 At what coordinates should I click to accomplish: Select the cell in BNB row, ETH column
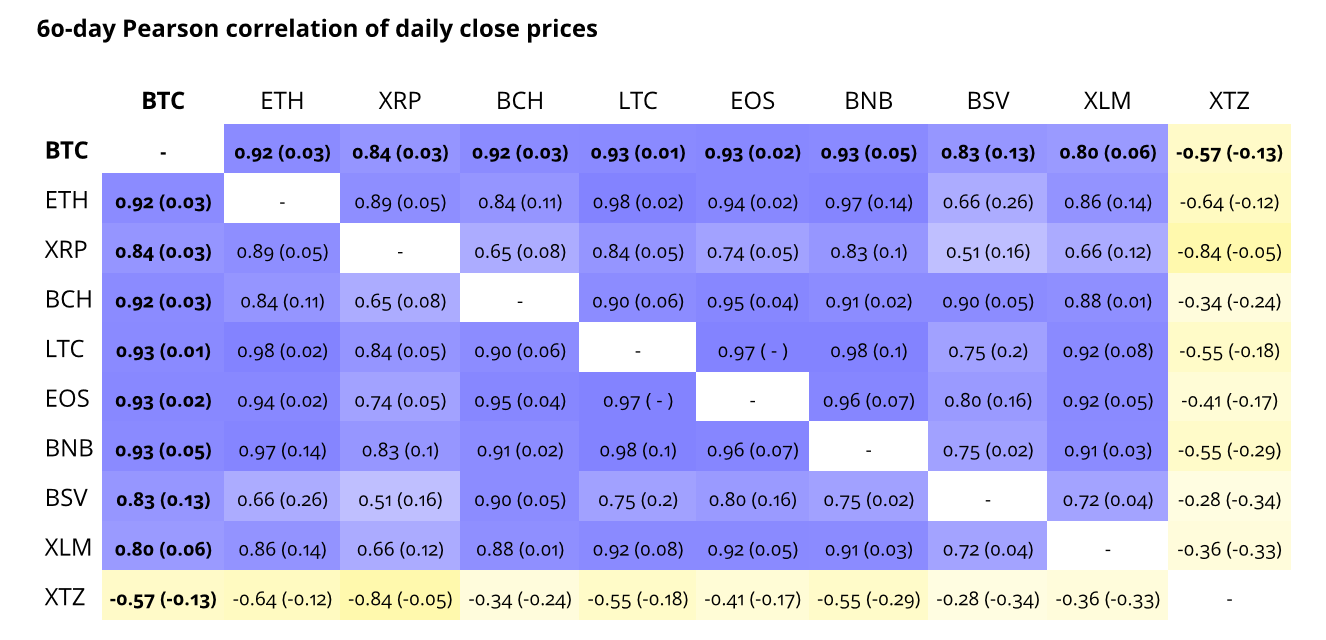(x=282, y=450)
